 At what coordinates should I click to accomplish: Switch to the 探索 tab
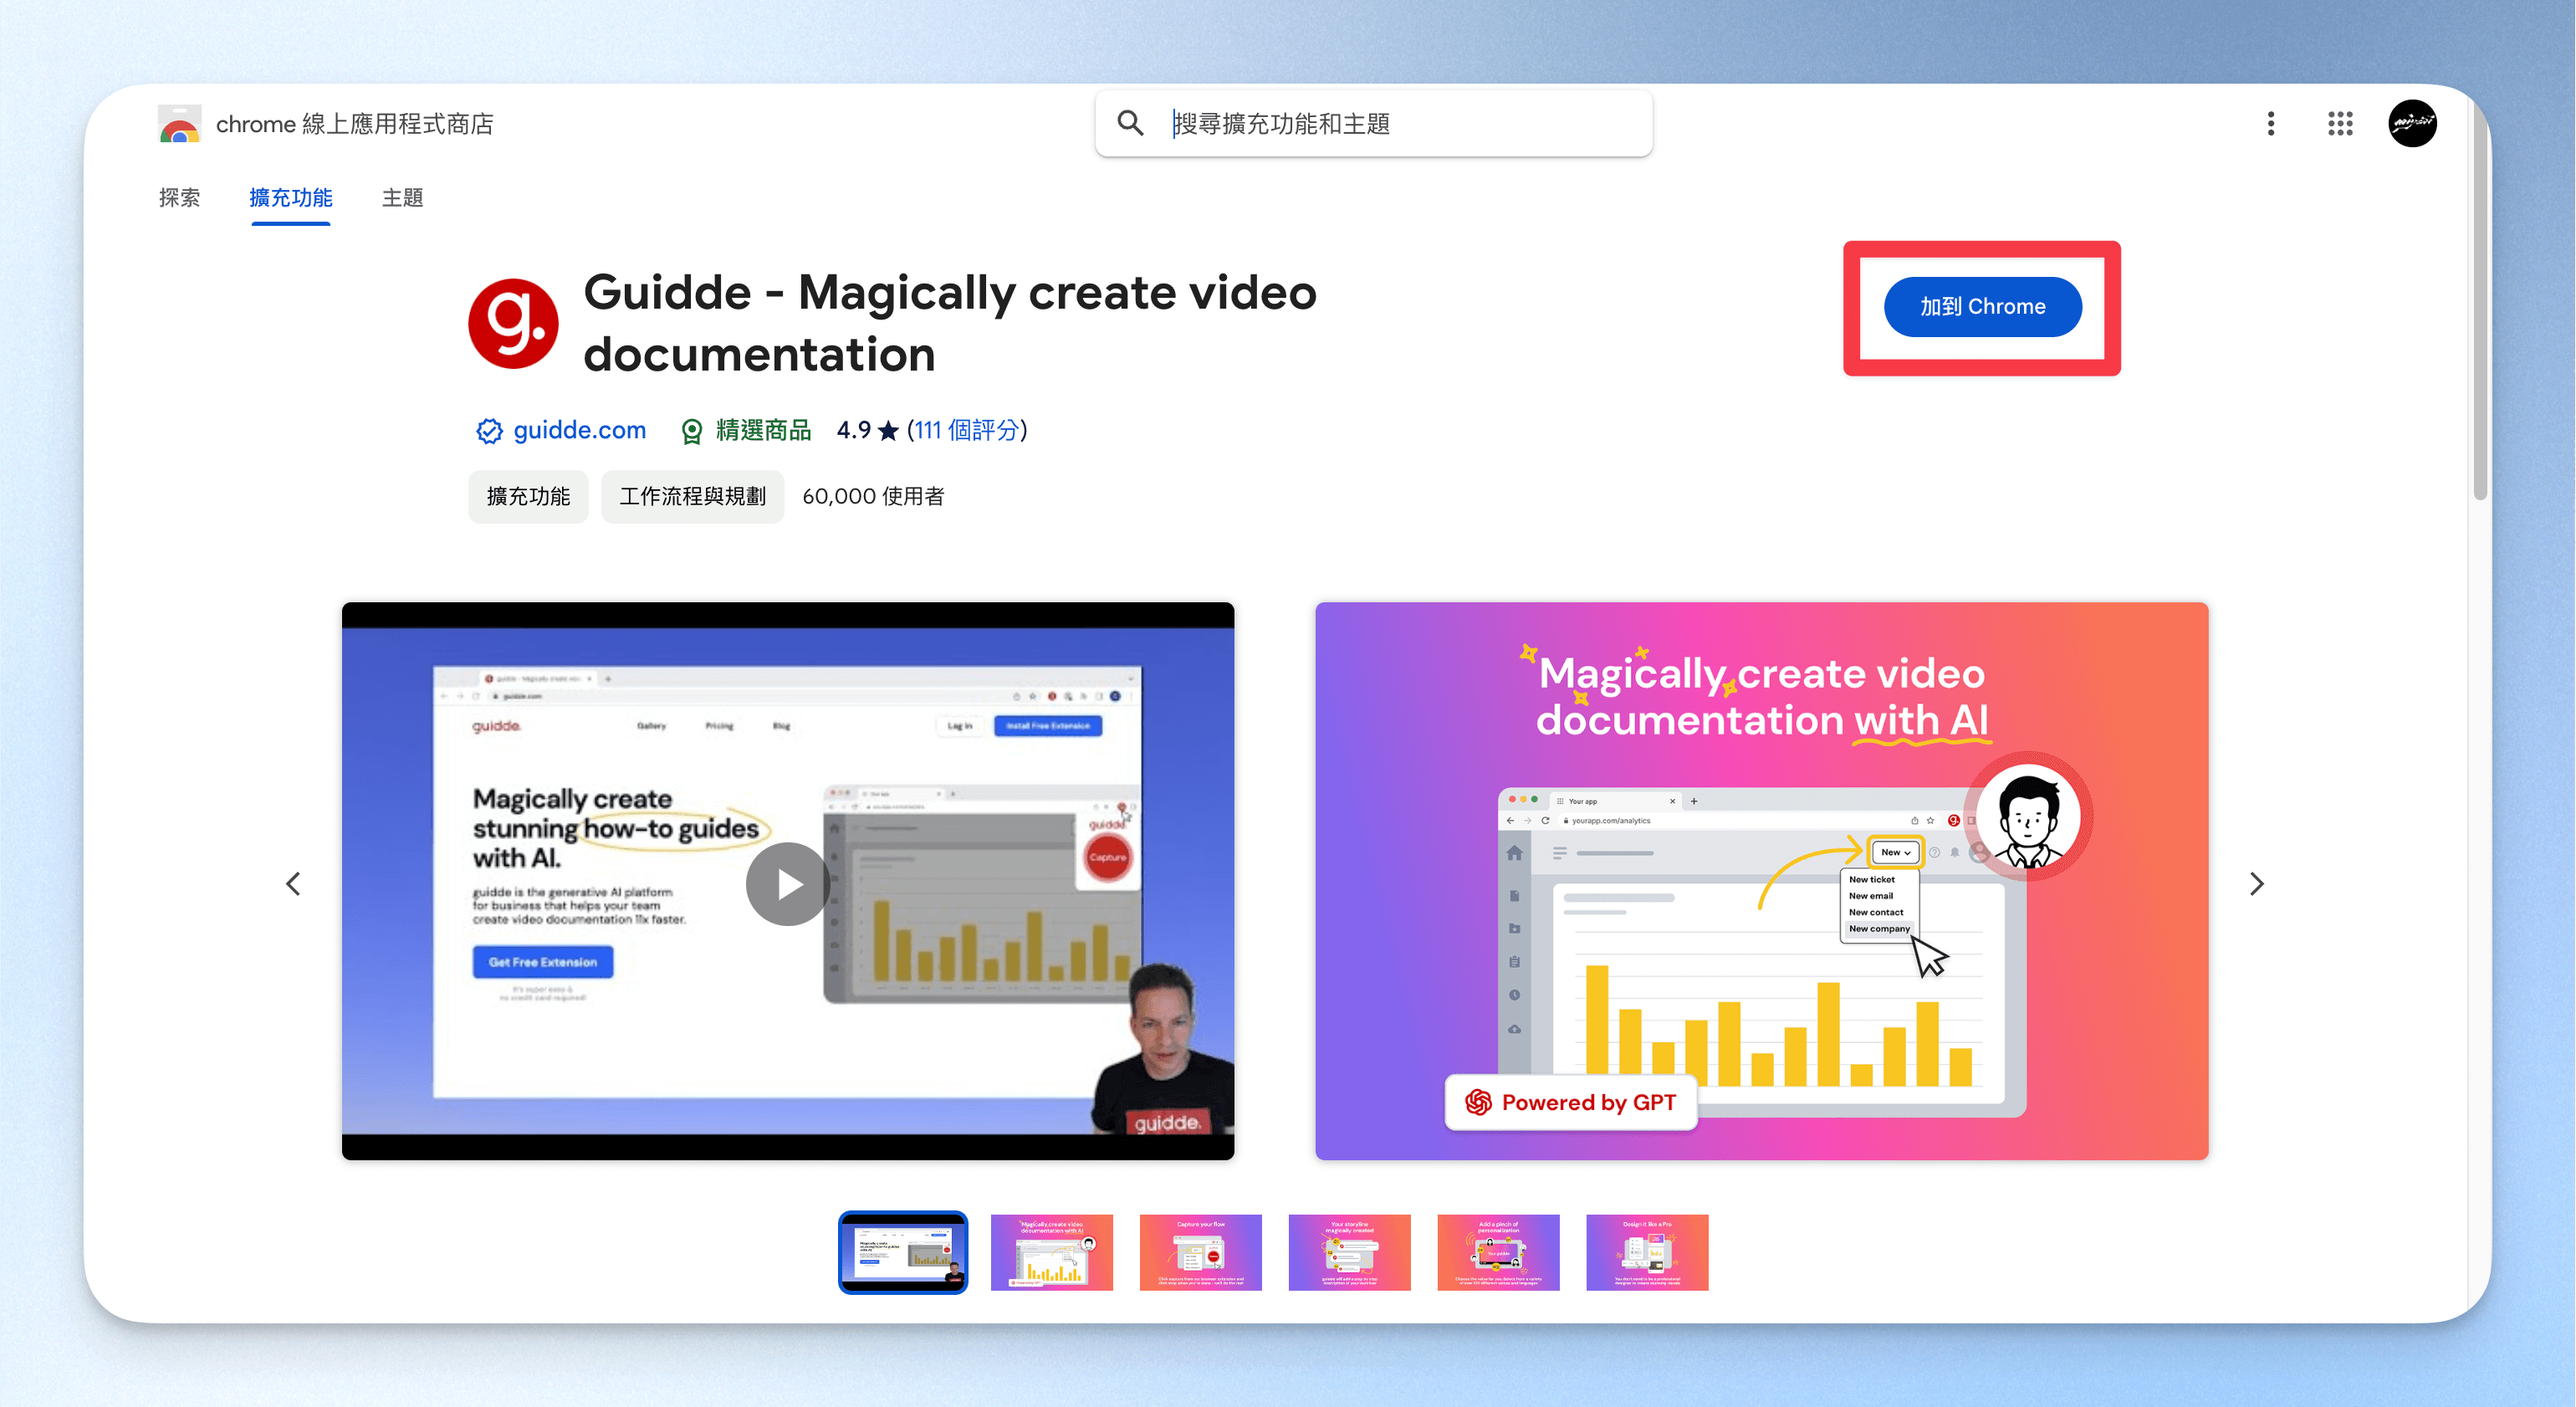(x=179, y=198)
